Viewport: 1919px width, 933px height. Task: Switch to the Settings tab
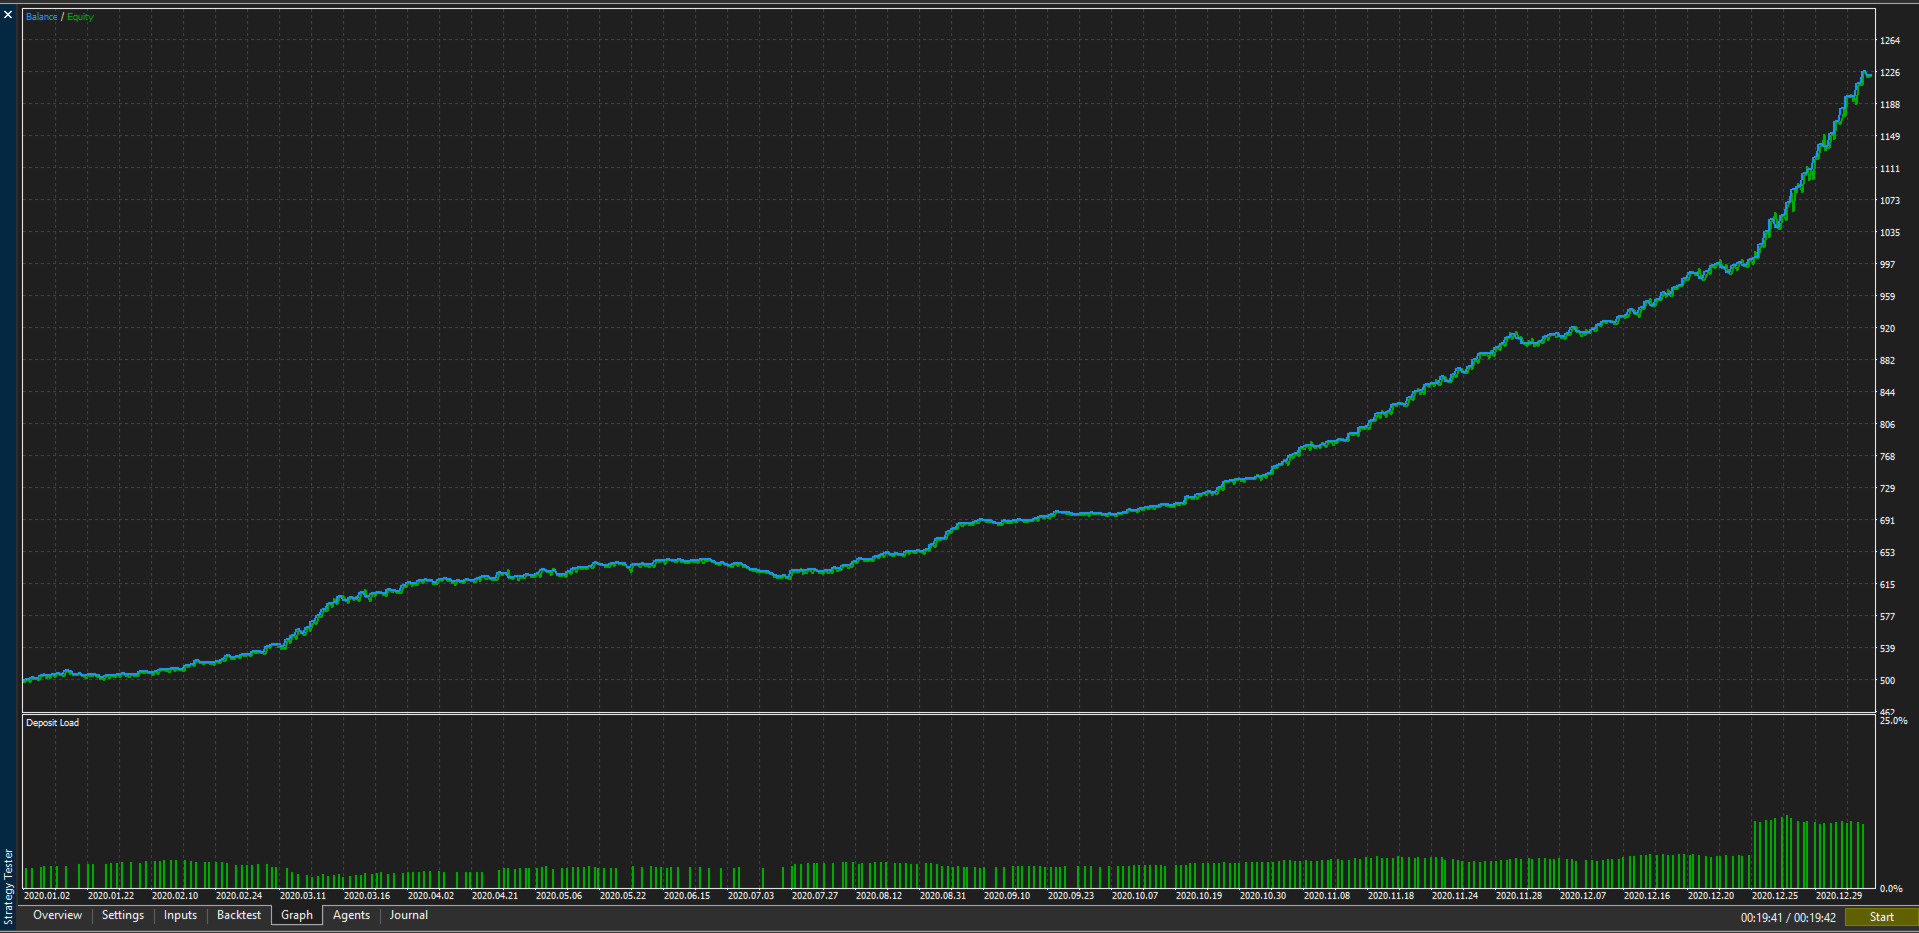tap(123, 915)
